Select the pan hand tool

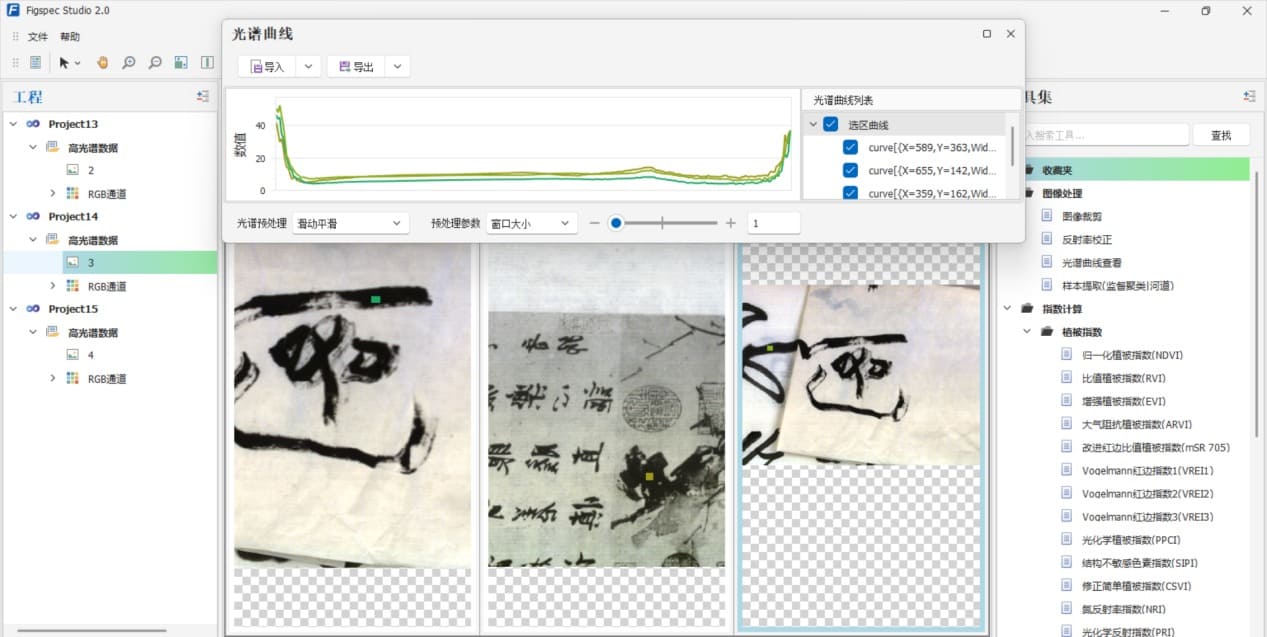click(x=102, y=62)
